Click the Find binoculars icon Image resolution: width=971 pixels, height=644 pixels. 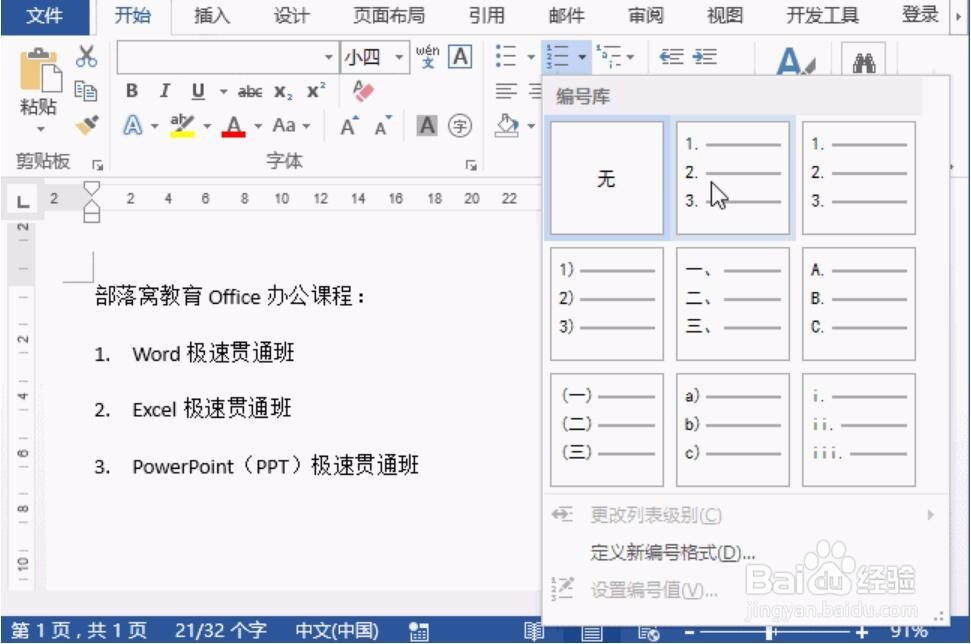pos(864,63)
